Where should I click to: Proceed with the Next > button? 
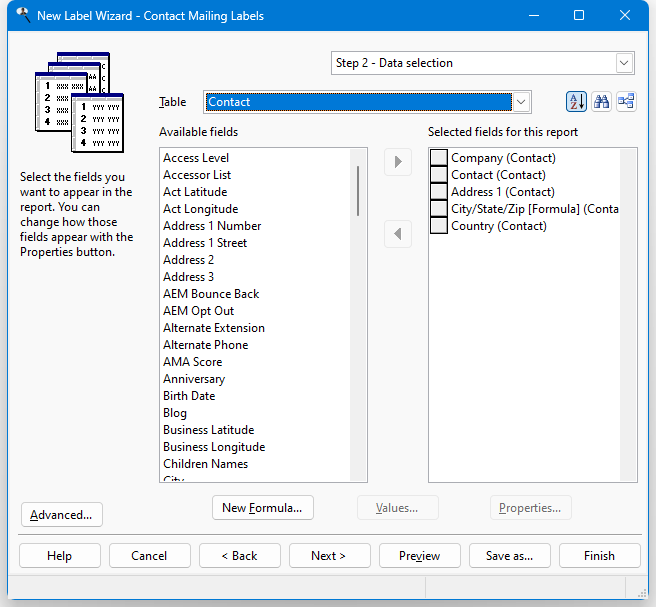pos(329,556)
